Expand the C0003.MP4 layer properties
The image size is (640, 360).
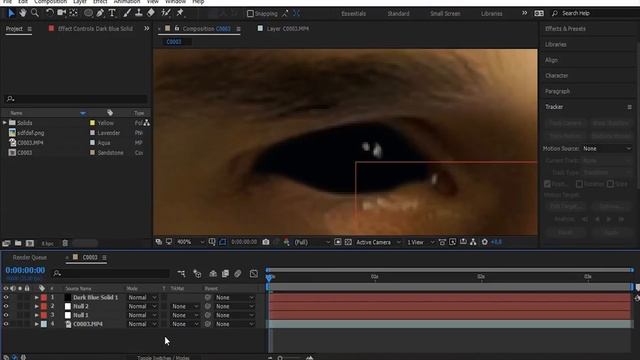(37, 324)
